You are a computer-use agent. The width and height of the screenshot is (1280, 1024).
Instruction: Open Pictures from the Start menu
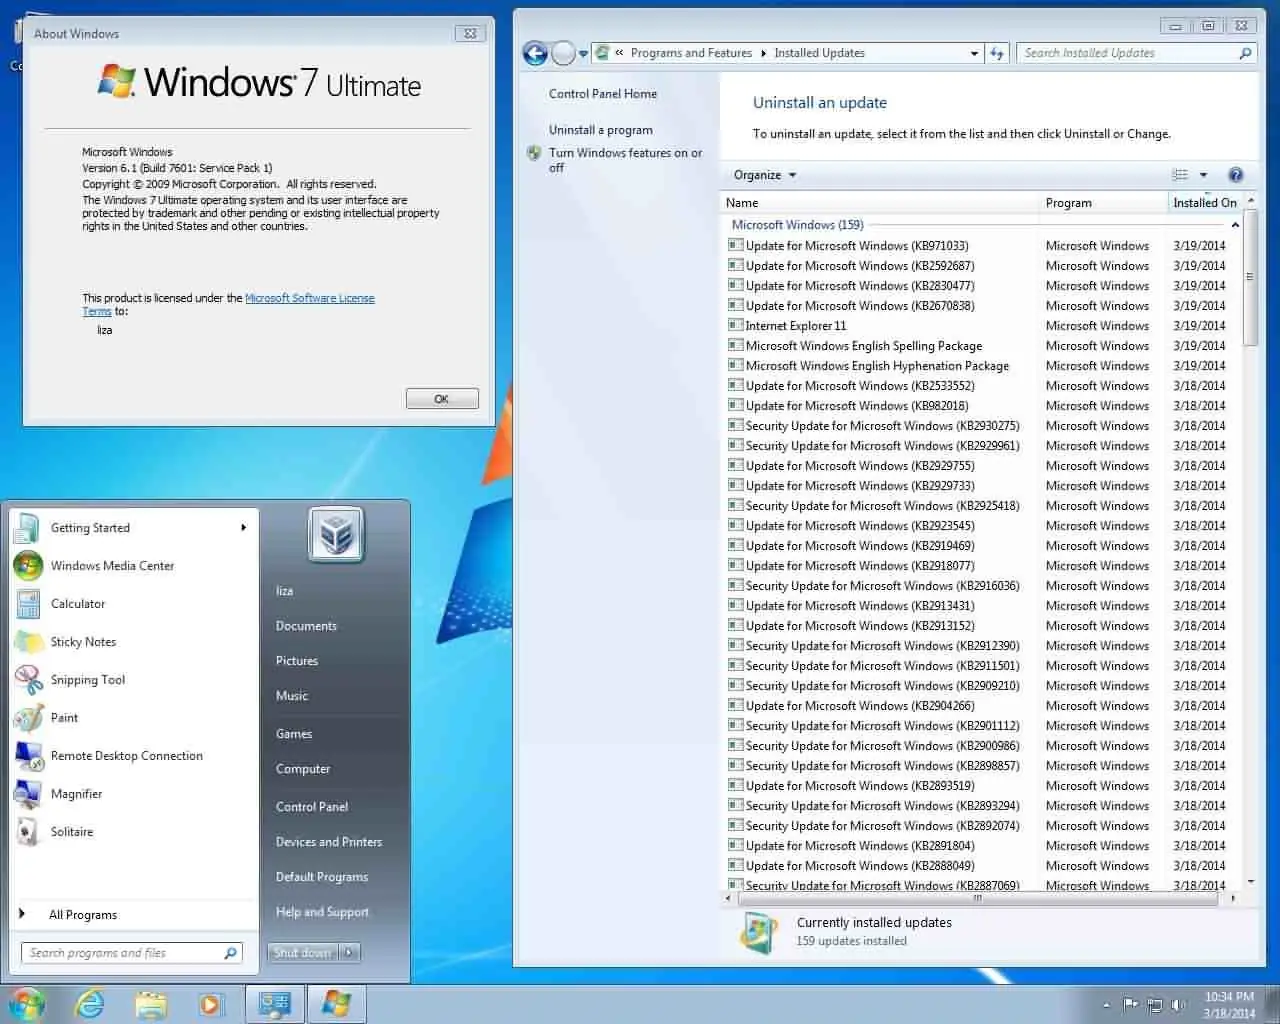(x=297, y=661)
